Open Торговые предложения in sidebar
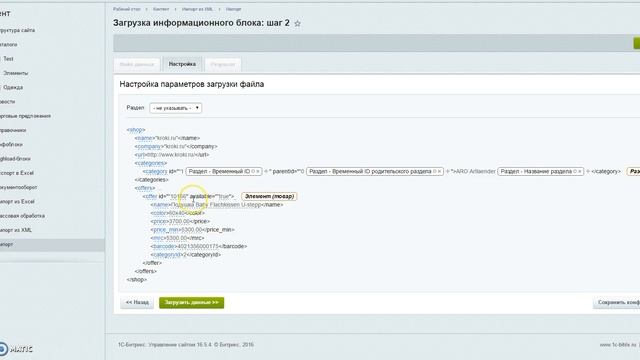 click(25, 116)
